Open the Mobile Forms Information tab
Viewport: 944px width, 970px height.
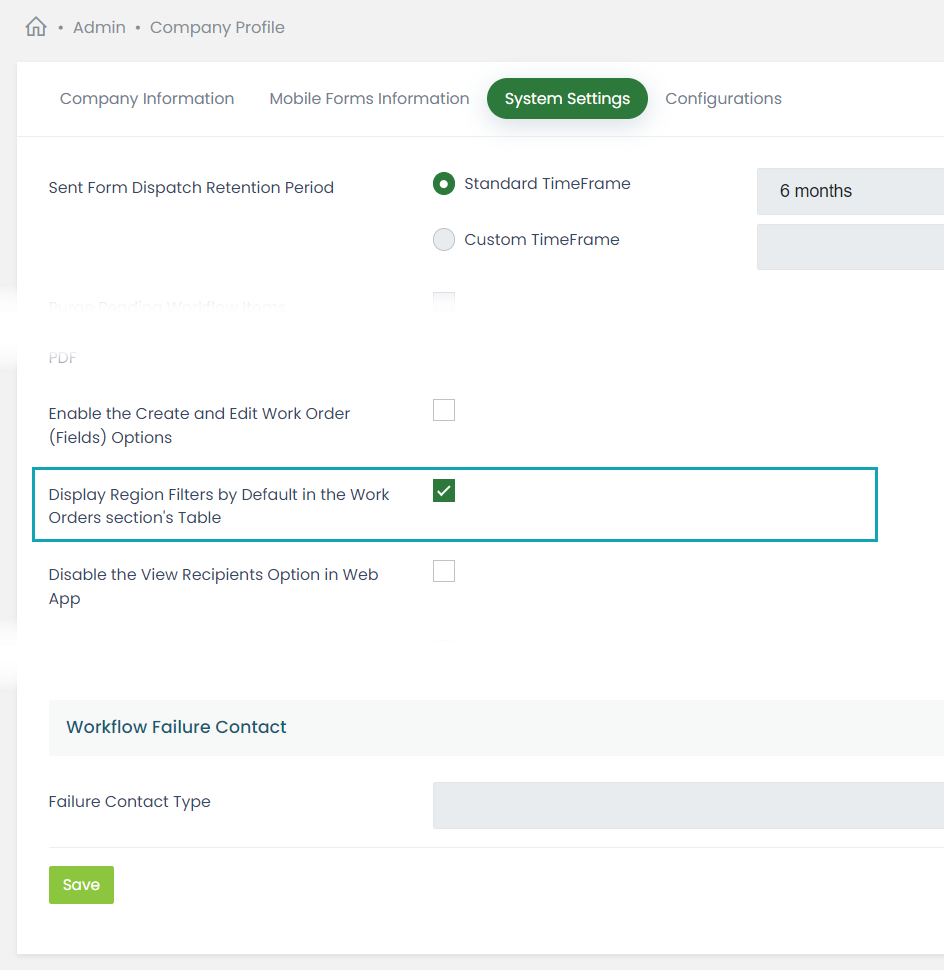click(369, 98)
